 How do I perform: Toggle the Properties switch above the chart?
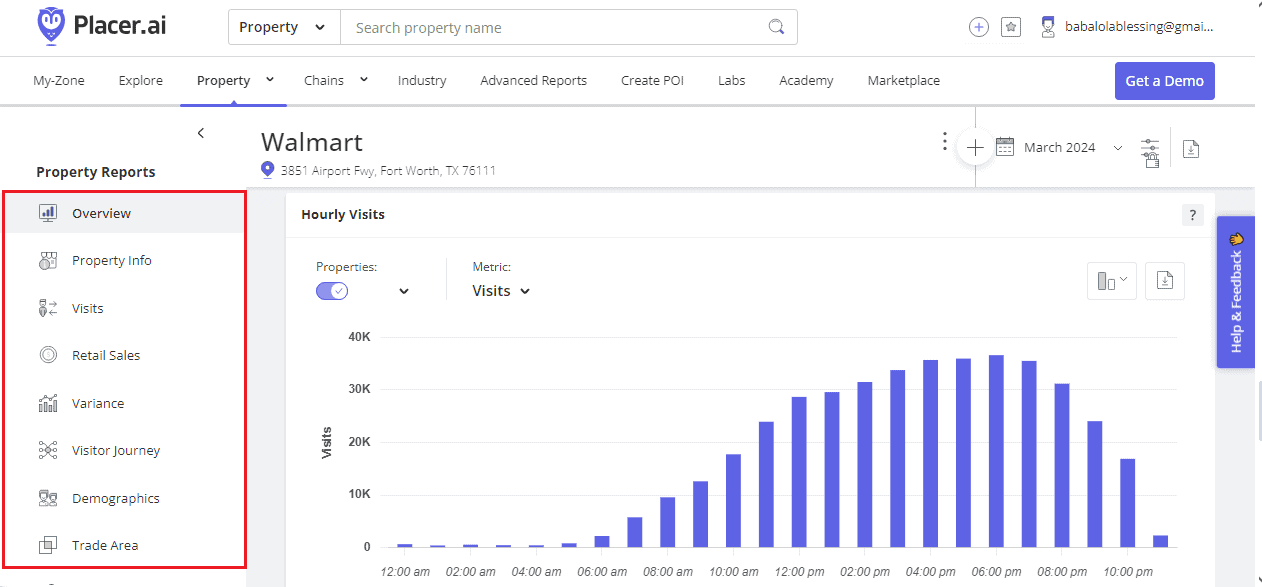pos(331,290)
